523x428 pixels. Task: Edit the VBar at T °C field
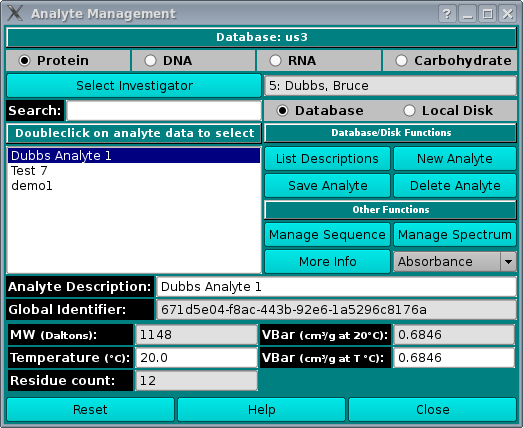pyautogui.click(x=454, y=358)
